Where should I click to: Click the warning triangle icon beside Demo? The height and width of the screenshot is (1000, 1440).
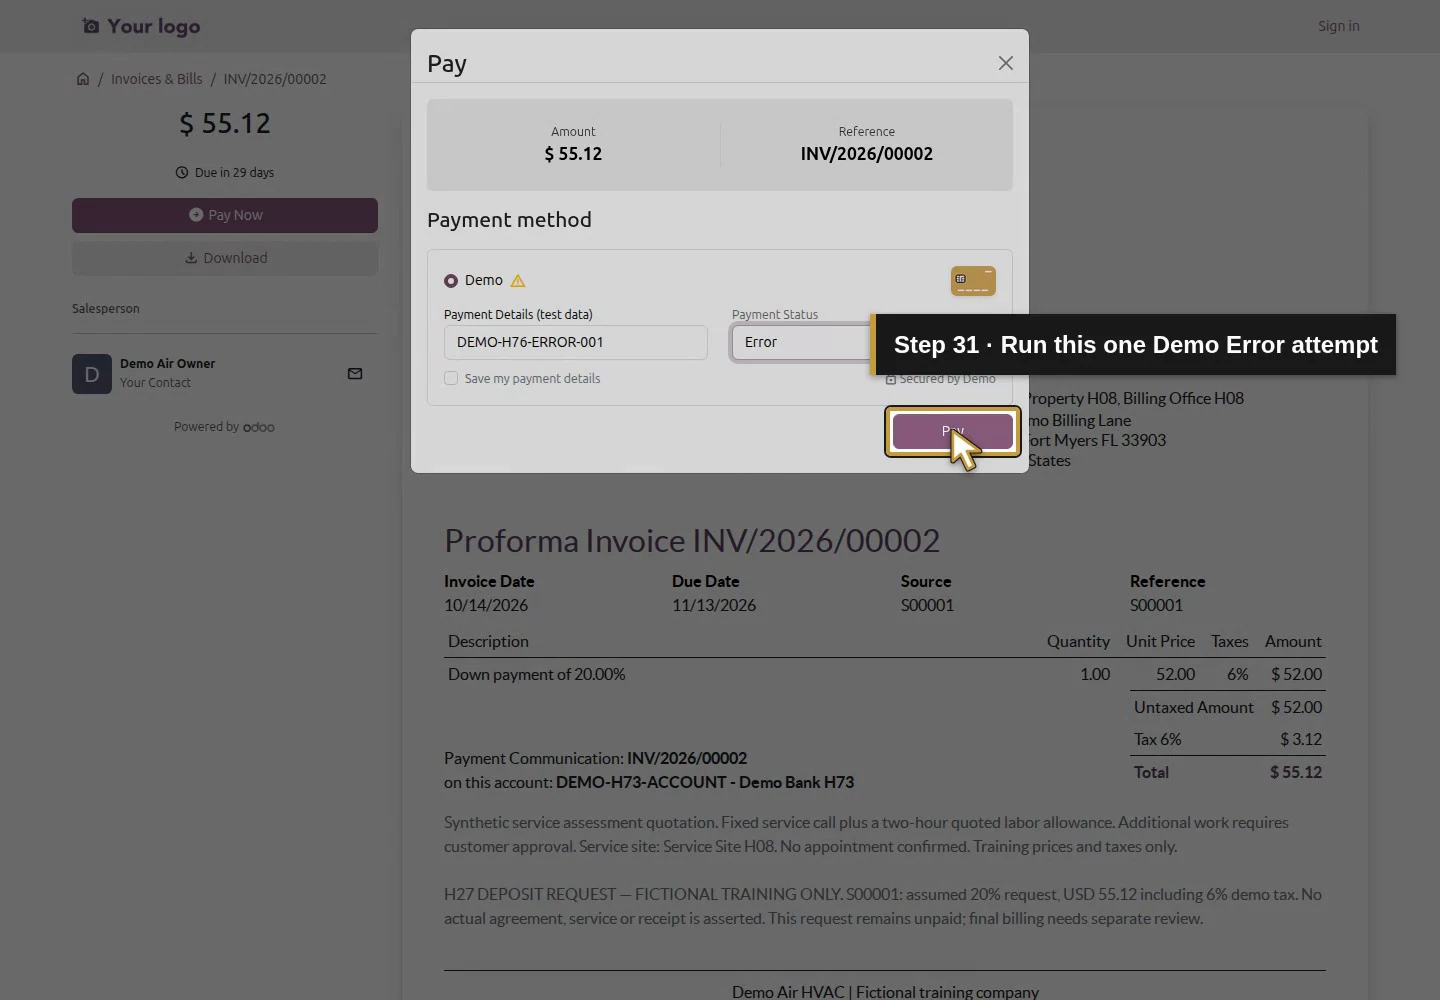[518, 281]
